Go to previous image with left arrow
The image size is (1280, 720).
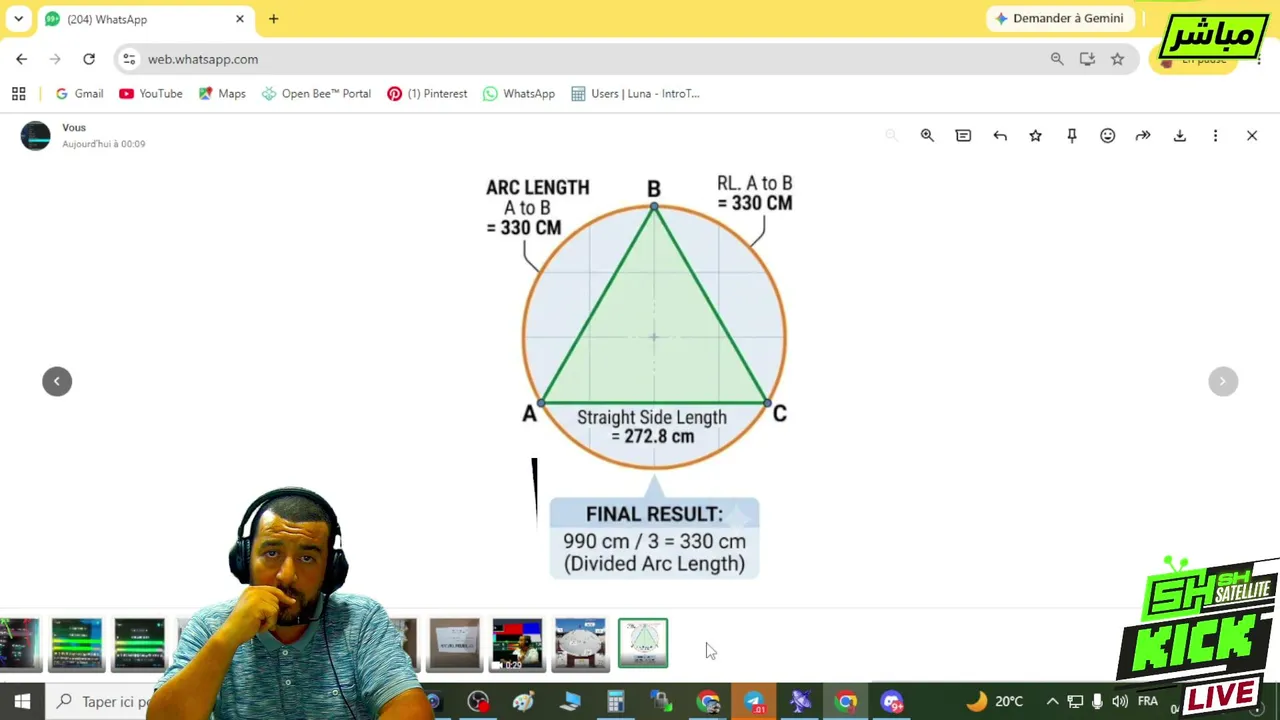(57, 381)
